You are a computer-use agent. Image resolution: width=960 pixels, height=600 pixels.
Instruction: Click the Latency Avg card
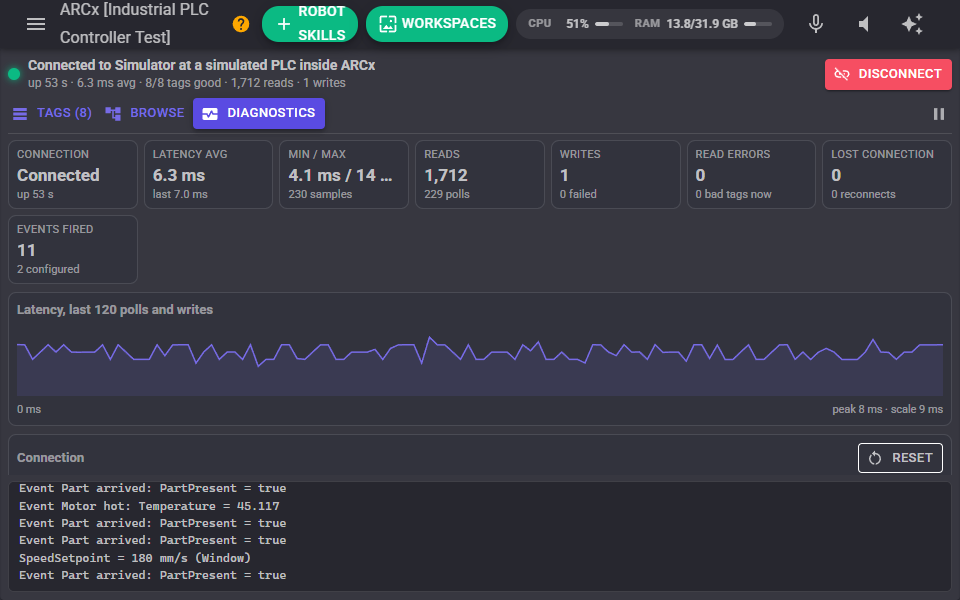pyautogui.click(x=208, y=174)
